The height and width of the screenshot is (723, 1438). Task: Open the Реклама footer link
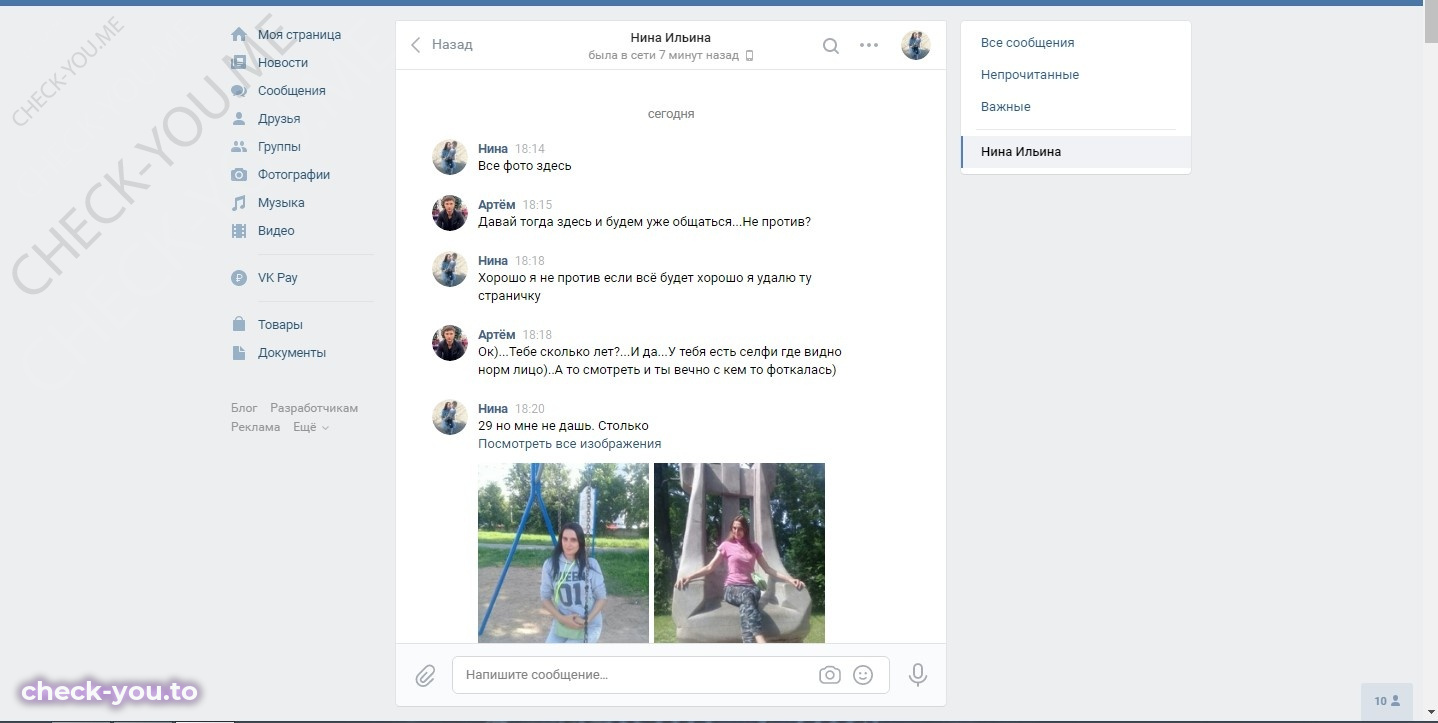256,427
